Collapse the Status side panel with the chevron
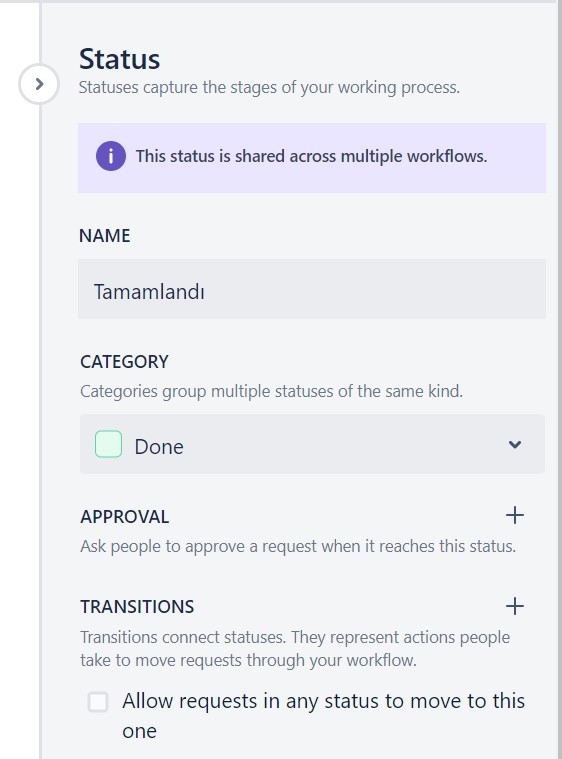This screenshot has height=759, width=562. pyautogui.click(x=39, y=84)
